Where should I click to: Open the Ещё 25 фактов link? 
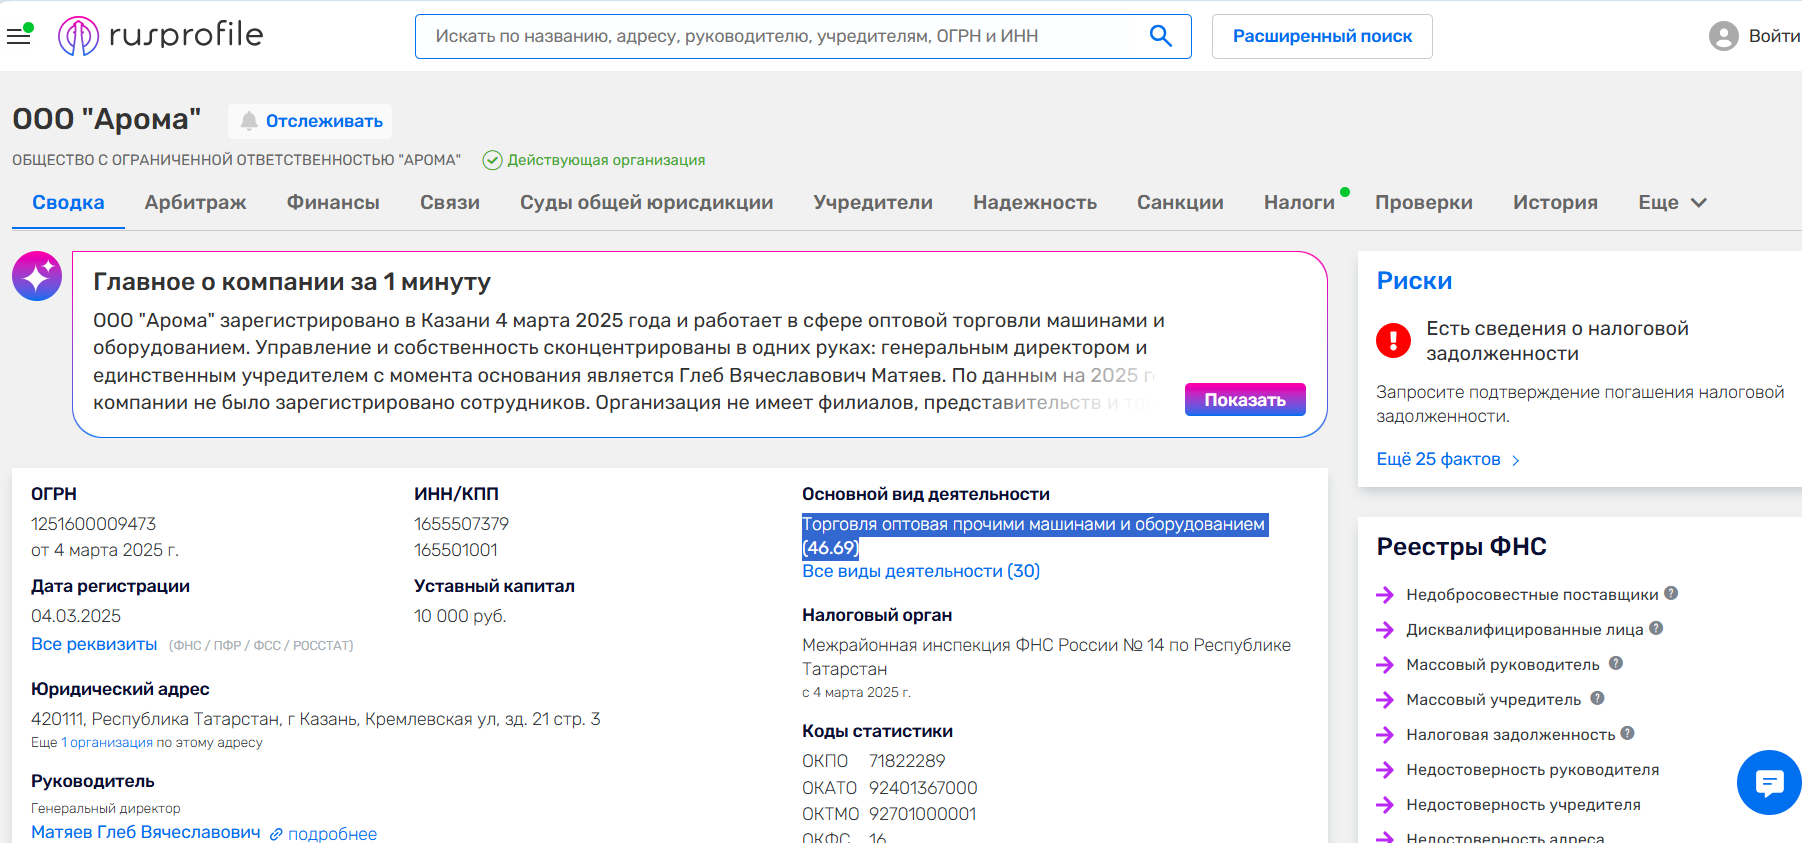1448,459
